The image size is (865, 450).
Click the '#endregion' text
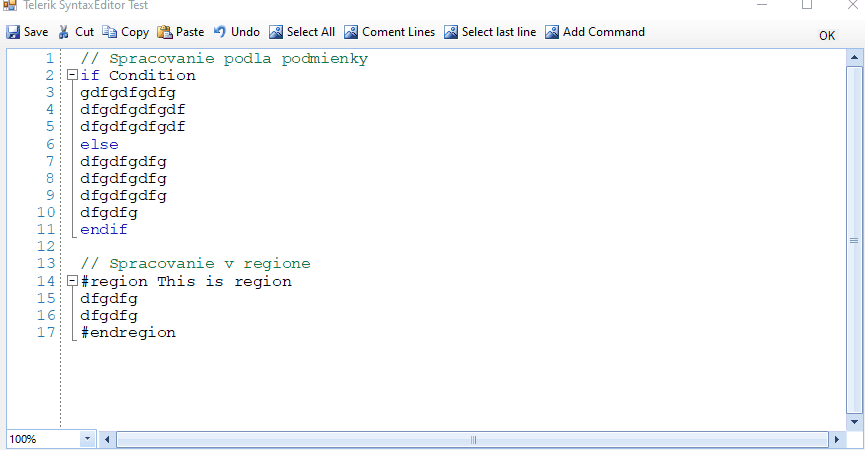[x=128, y=333]
